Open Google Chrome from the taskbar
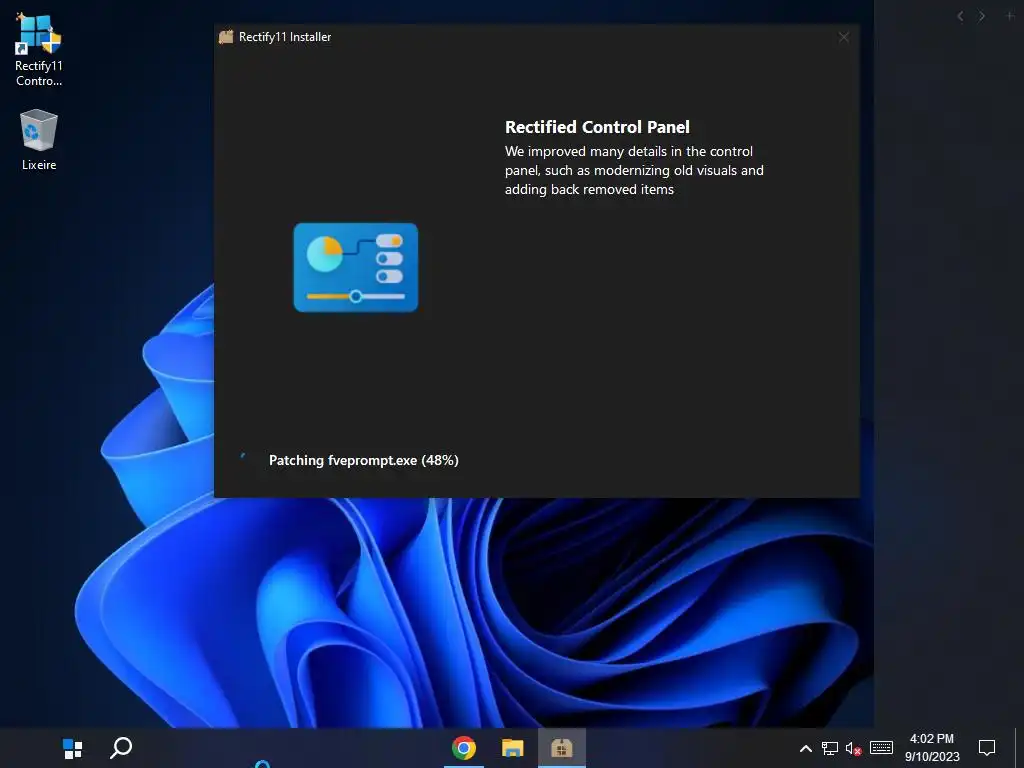The width and height of the screenshot is (1024, 768). coord(464,748)
